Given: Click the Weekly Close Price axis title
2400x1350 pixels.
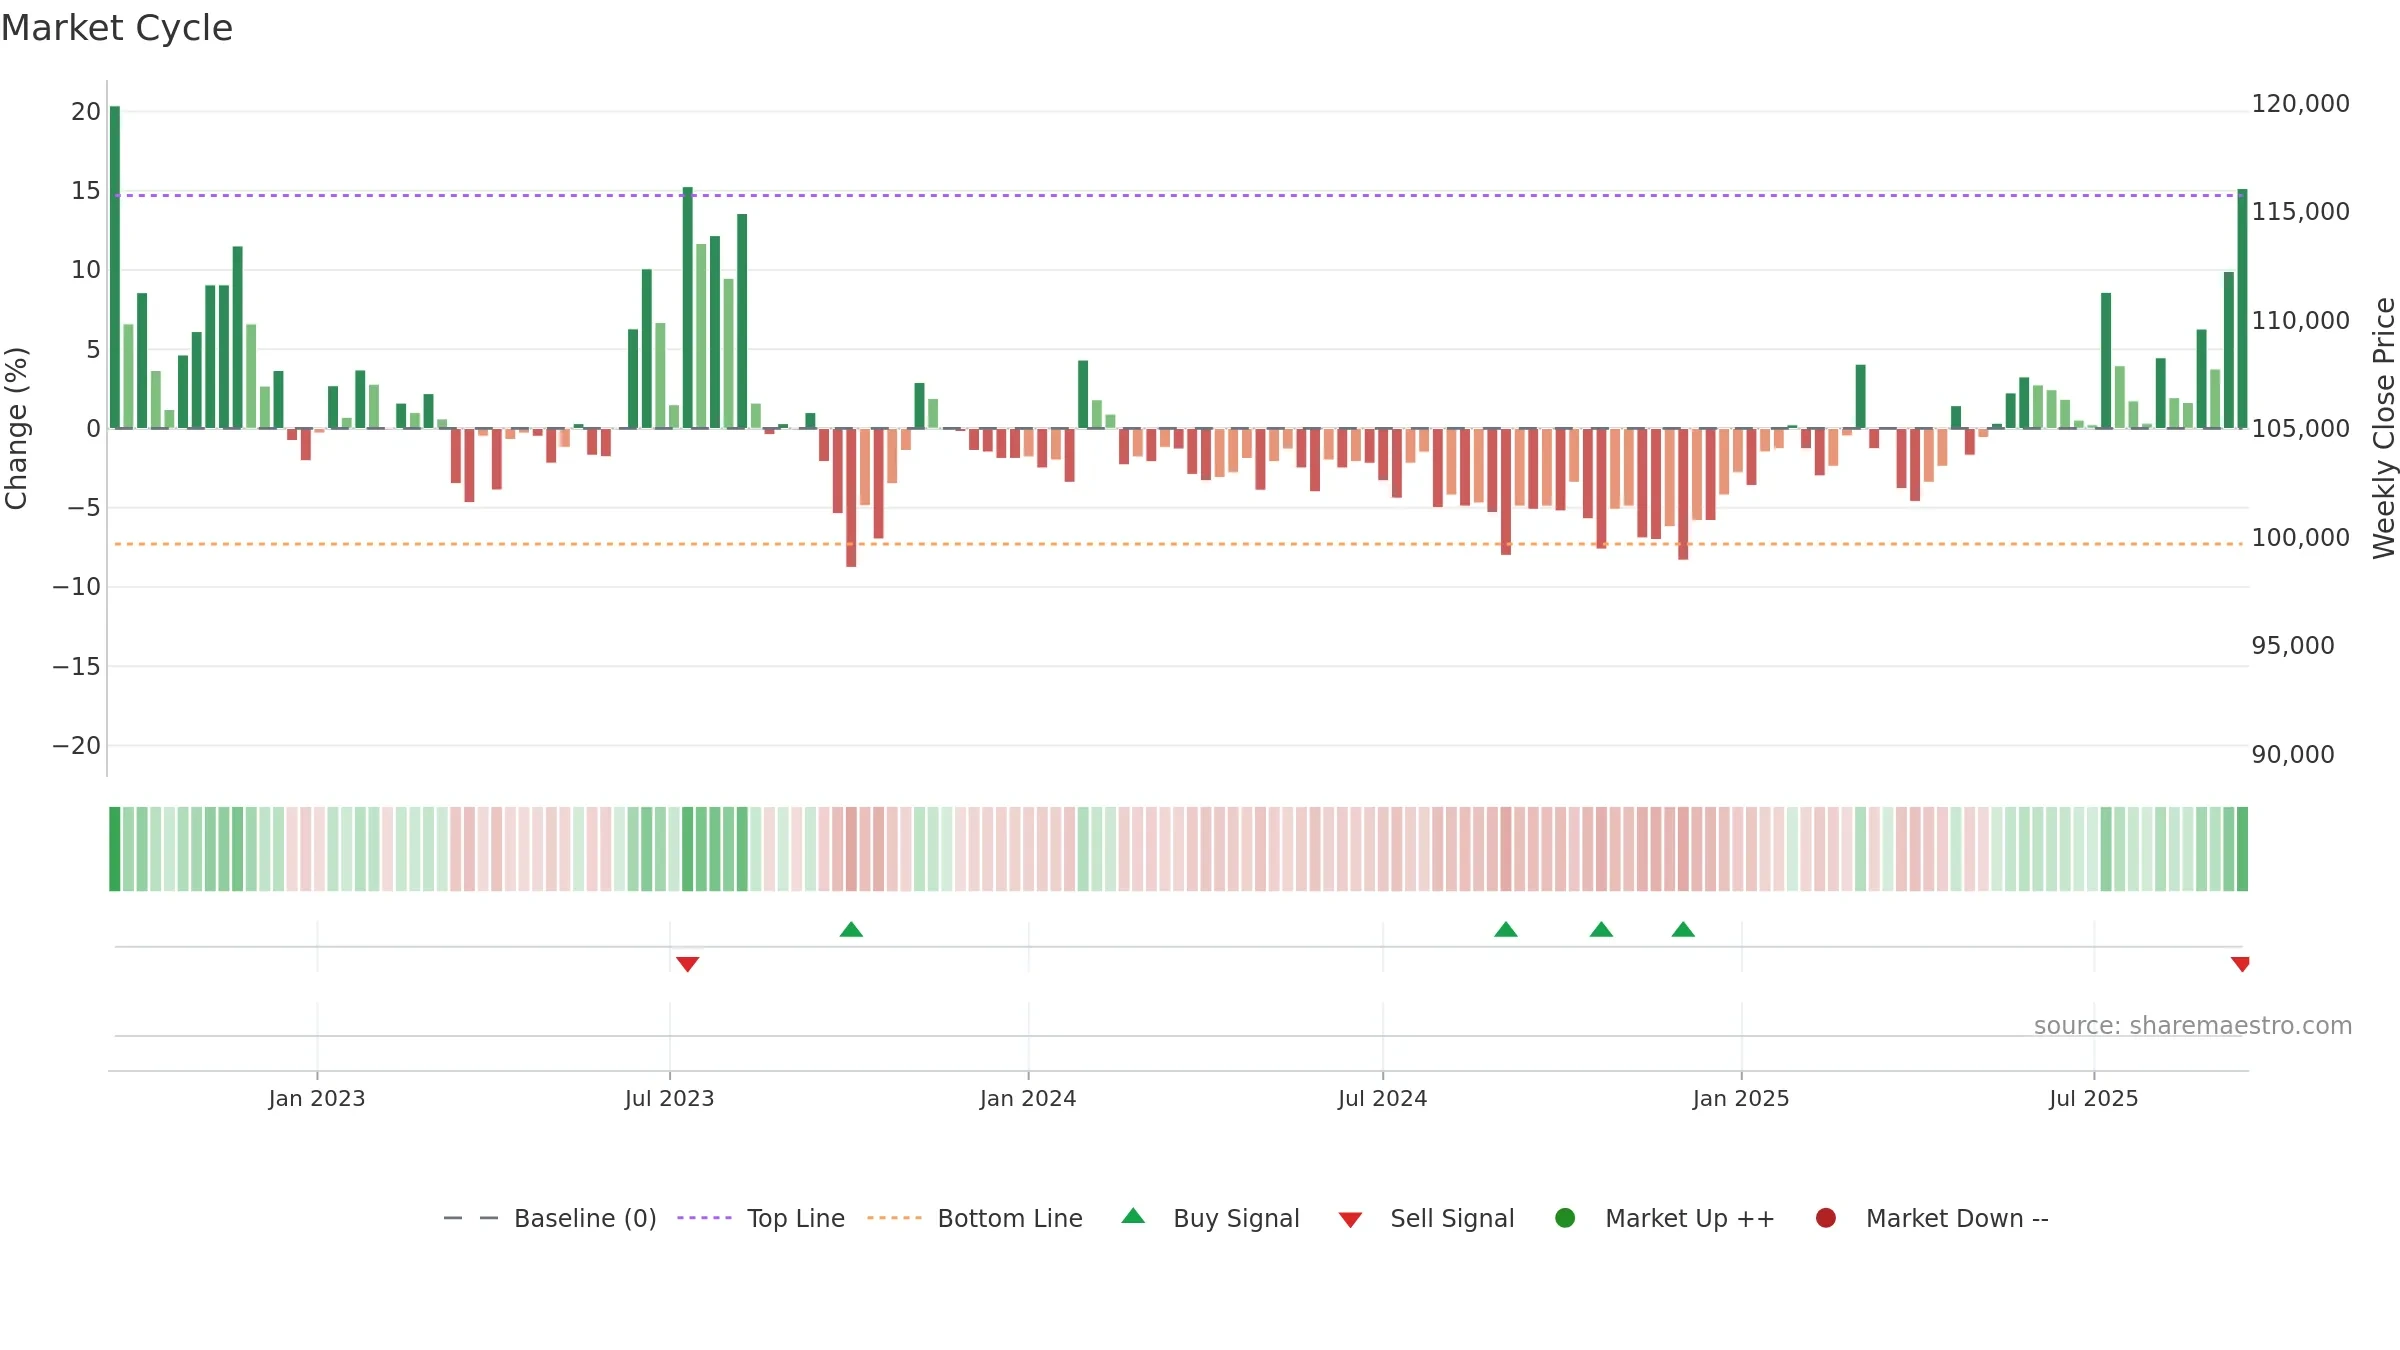Looking at the screenshot, I should pyautogui.click(x=2384, y=428).
